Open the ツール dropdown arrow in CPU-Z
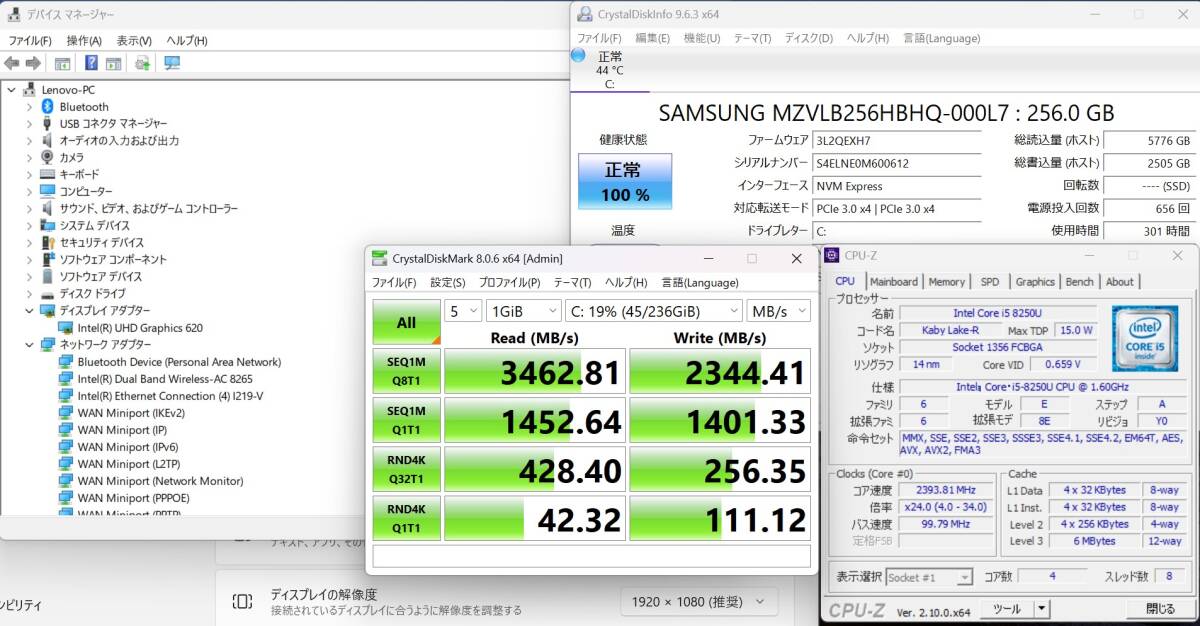 tap(1041, 608)
